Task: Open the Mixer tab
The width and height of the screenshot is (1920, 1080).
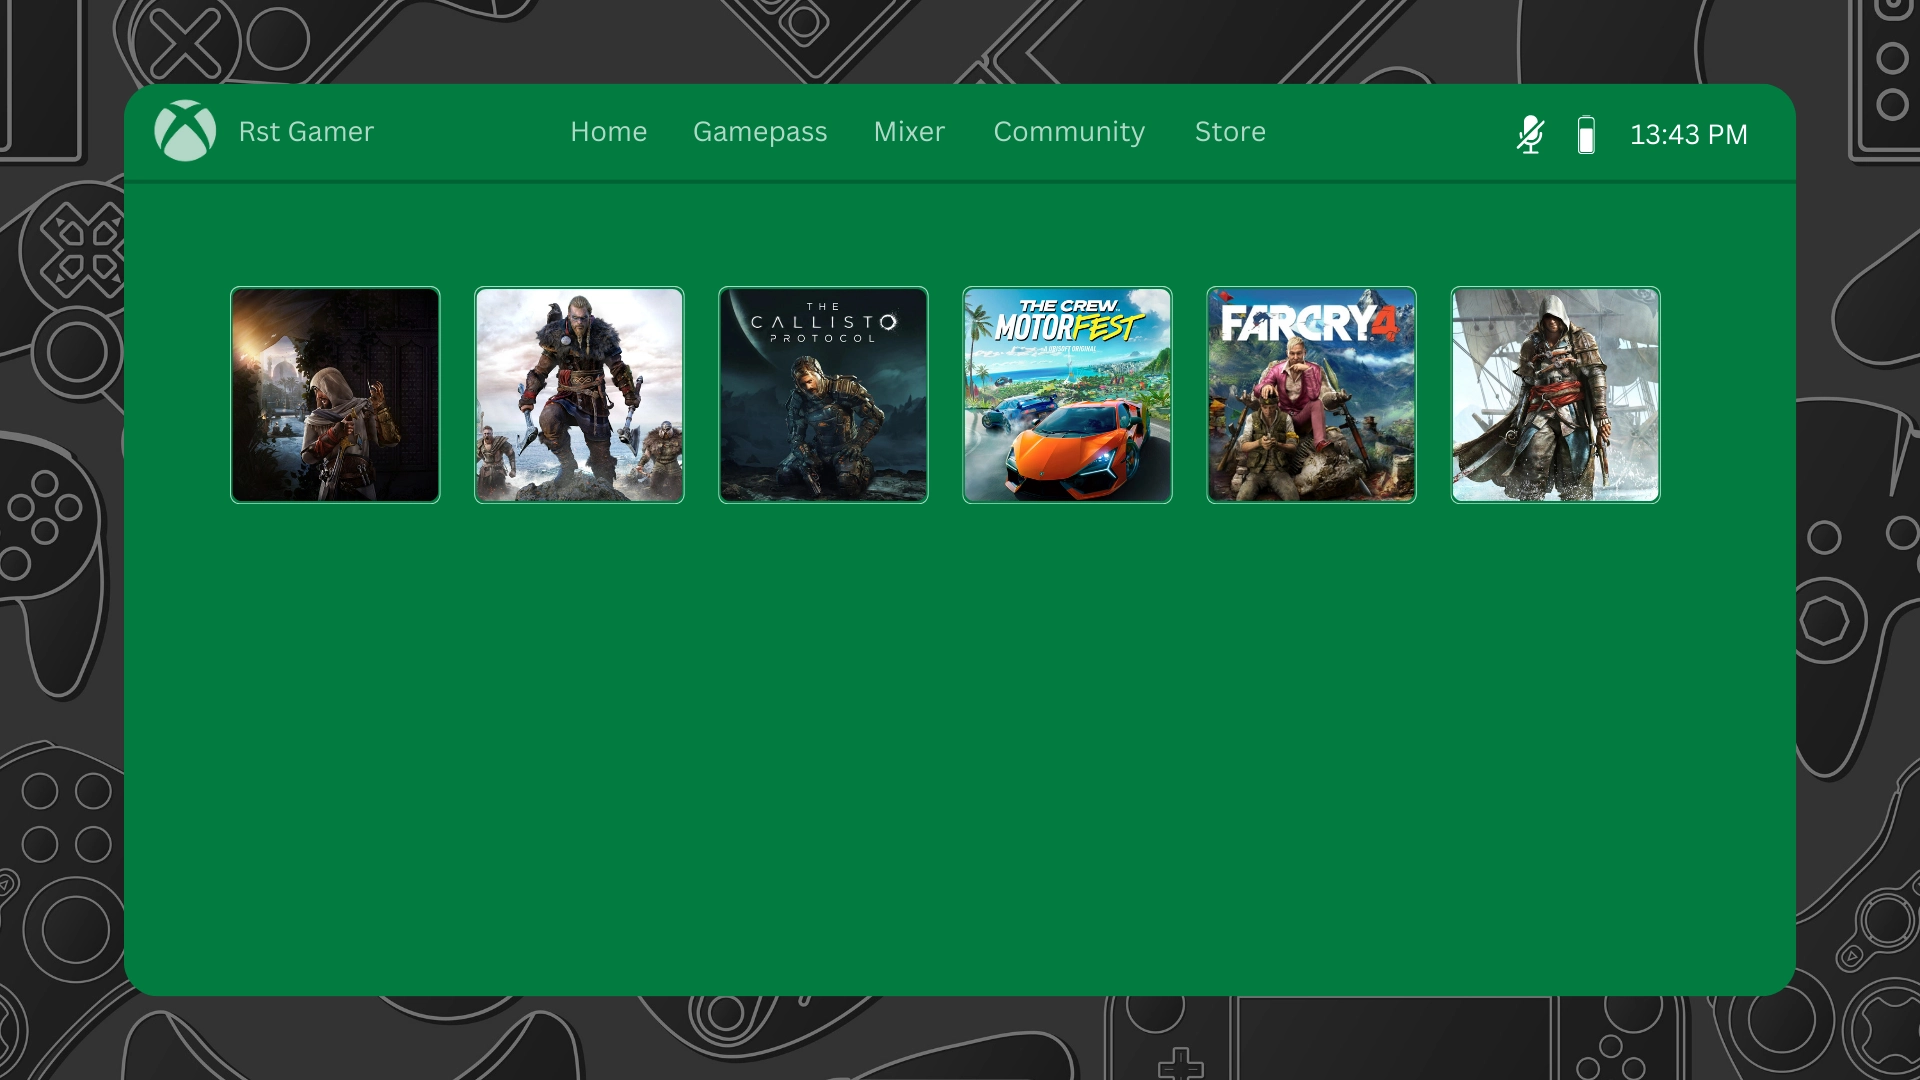Action: pyautogui.click(x=909, y=131)
